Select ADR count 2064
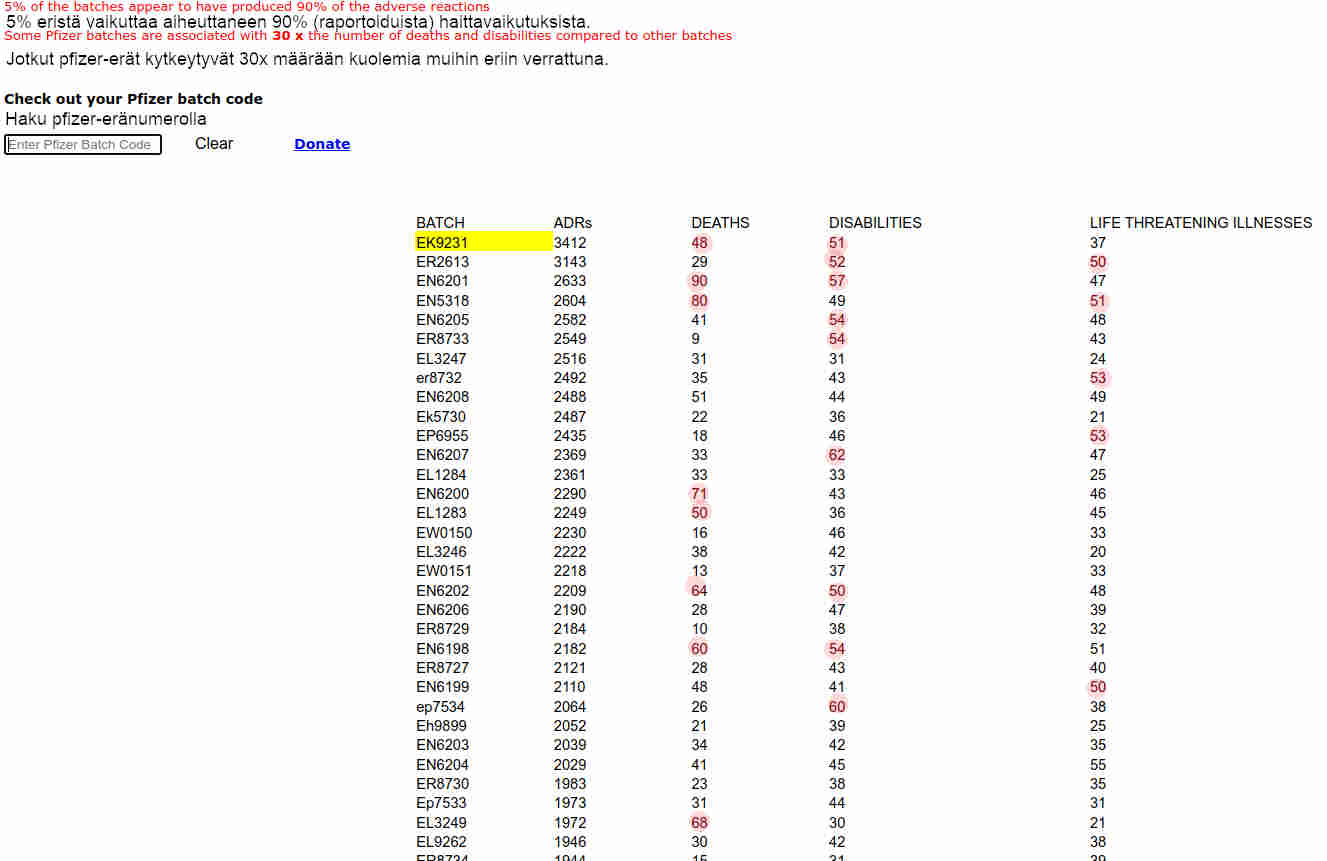This screenshot has height=861, width=1327. [570, 707]
